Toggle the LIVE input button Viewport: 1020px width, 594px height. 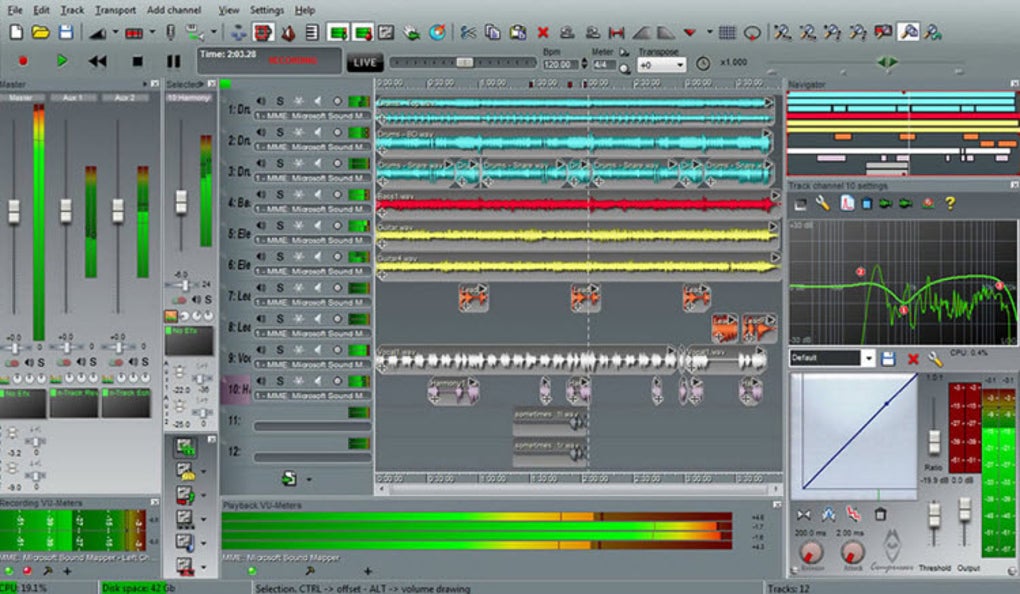click(x=364, y=62)
